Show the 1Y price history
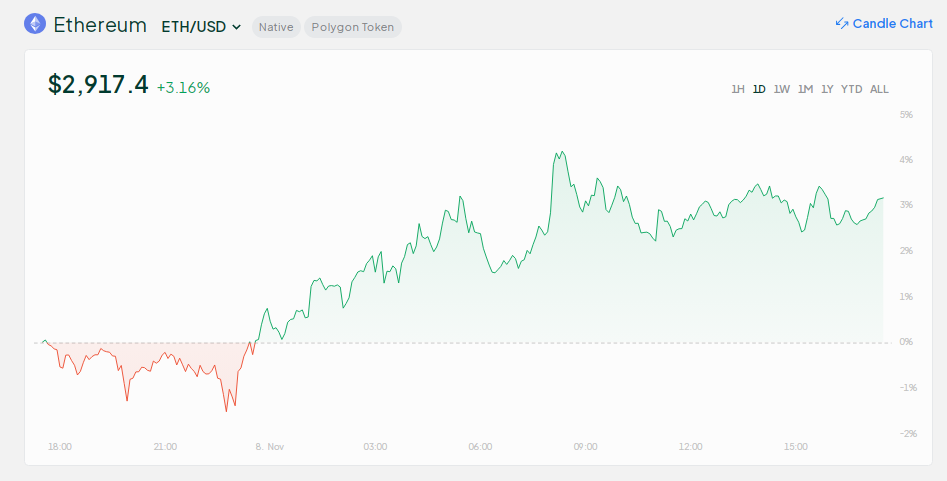The image size is (947, 481). pyautogui.click(x=827, y=89)
